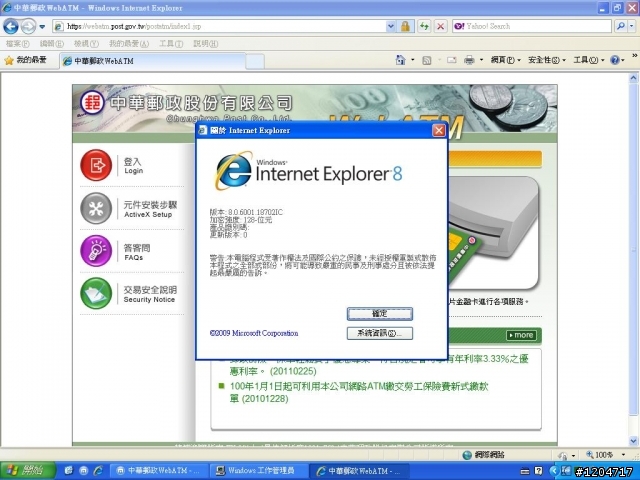Click the ©2009 Microsoft Corporation link
The height and width of the screenshot is (480, 640).
click(x=254, y=333)
